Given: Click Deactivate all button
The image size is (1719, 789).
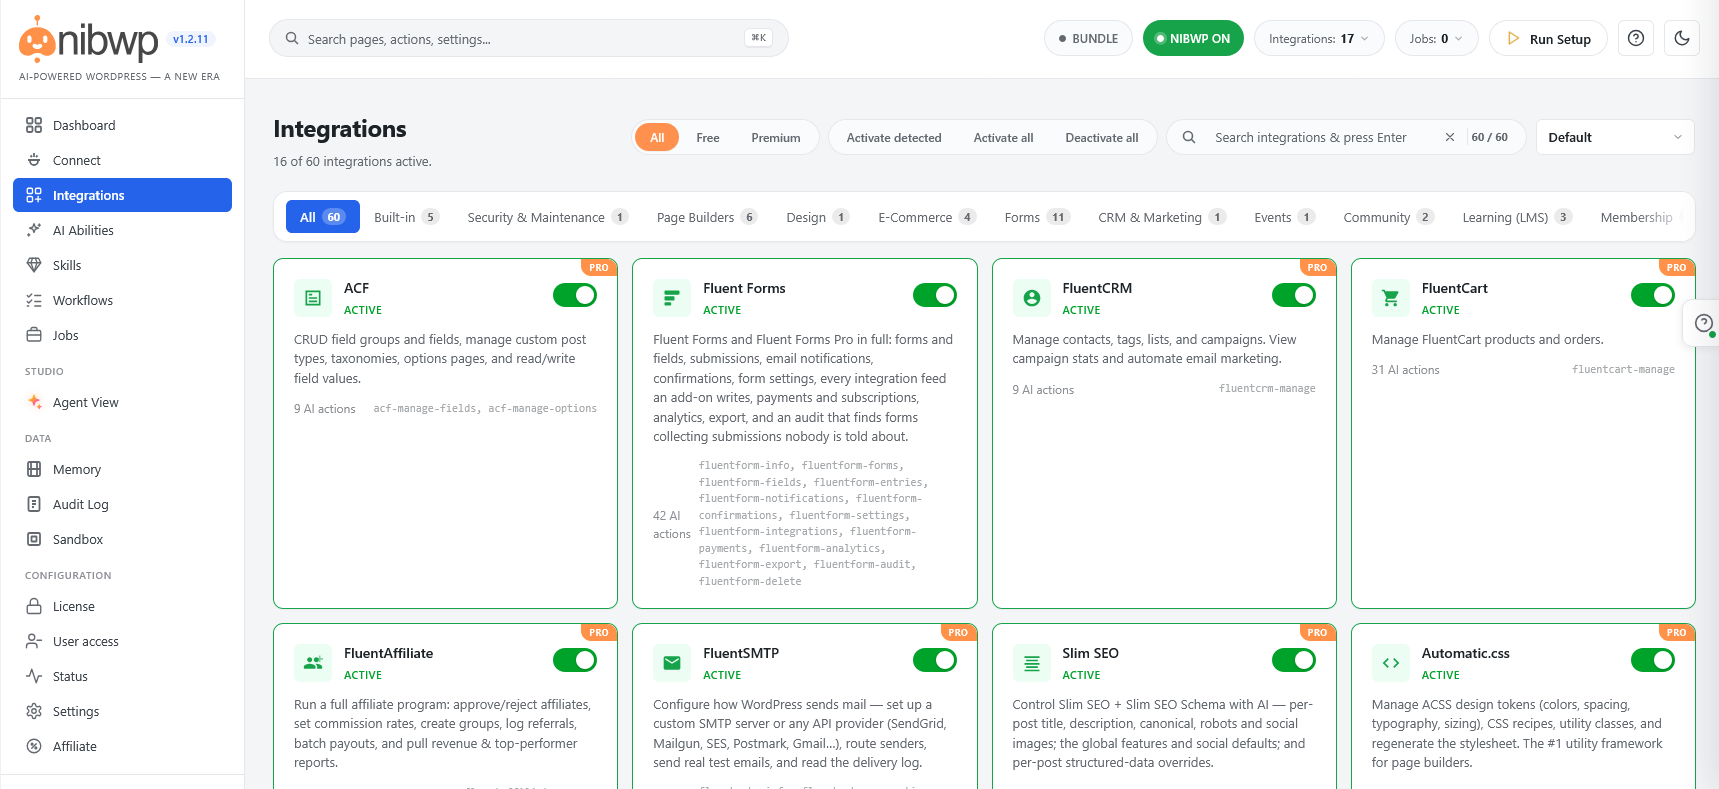Looking at the screenshot, I should point(1102,138).
